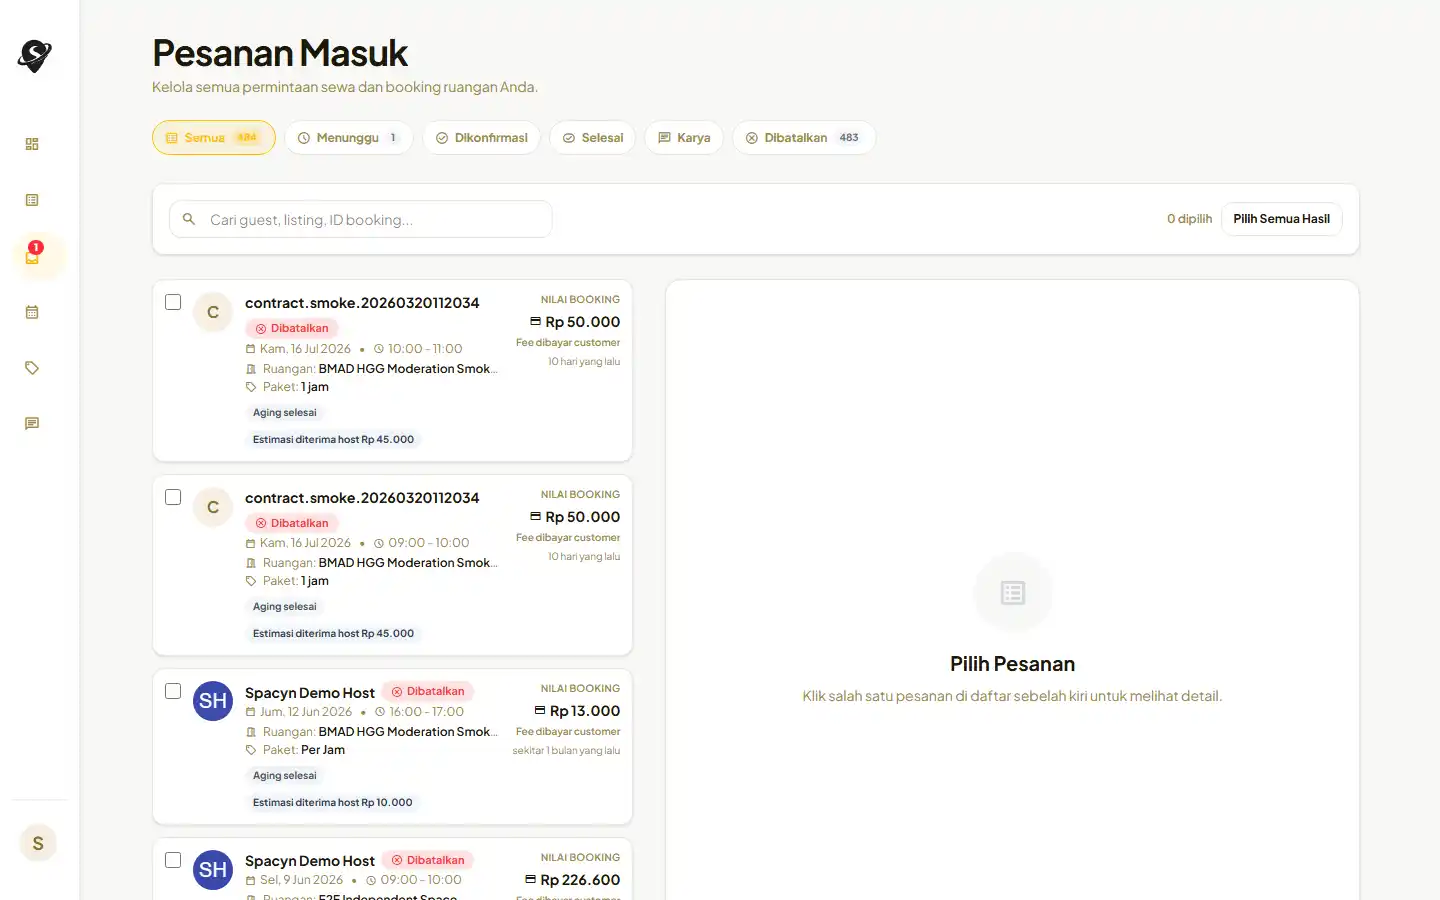Viewport: 1440px width, 900px height.
Task: Open the S user avatar in sidebar
Action: tap(38, 843)
